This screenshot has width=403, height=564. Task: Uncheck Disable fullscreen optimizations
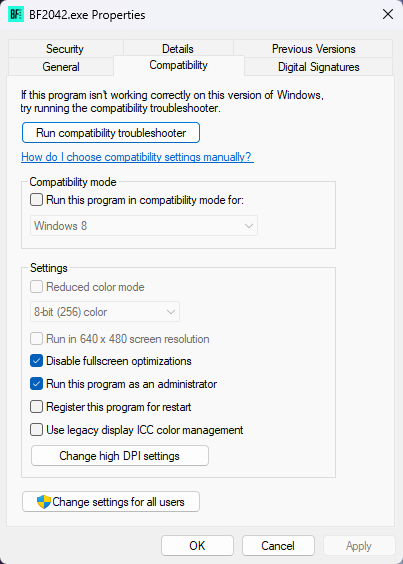(x=36, y=361)
